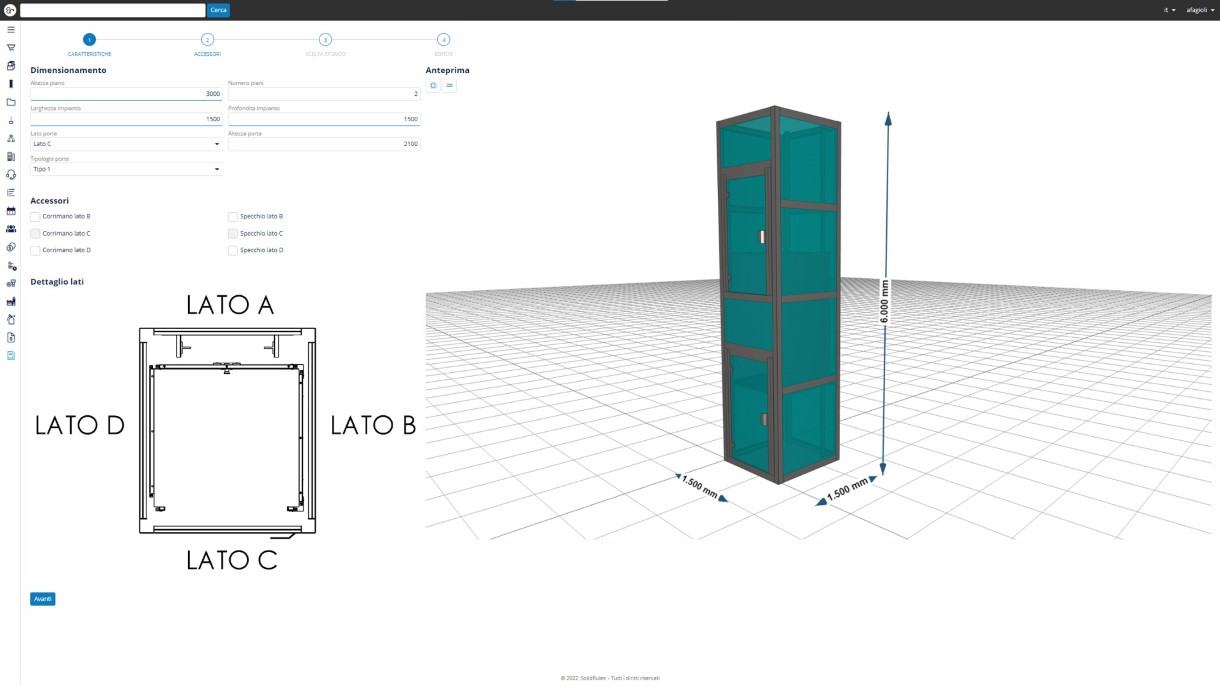1220x686 pixels.
Task: Open the Lato porte dropdown
Action: (126, 144)
